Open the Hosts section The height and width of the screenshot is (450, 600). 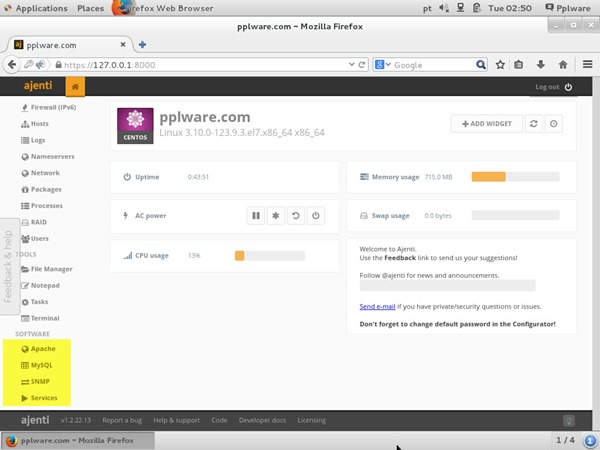coord(35,124)
